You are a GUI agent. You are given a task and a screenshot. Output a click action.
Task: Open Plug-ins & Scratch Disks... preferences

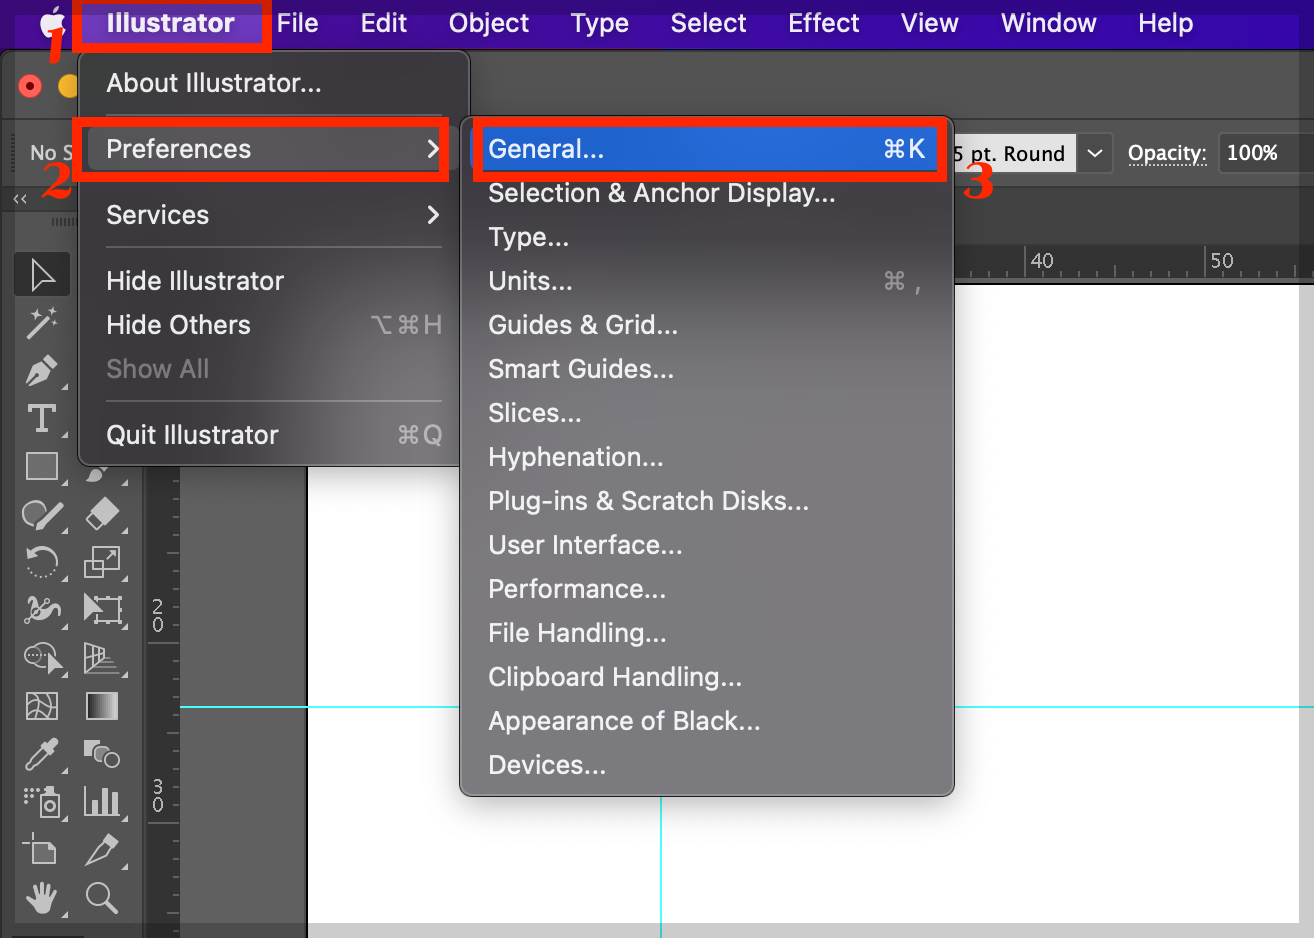click(708, 501)
